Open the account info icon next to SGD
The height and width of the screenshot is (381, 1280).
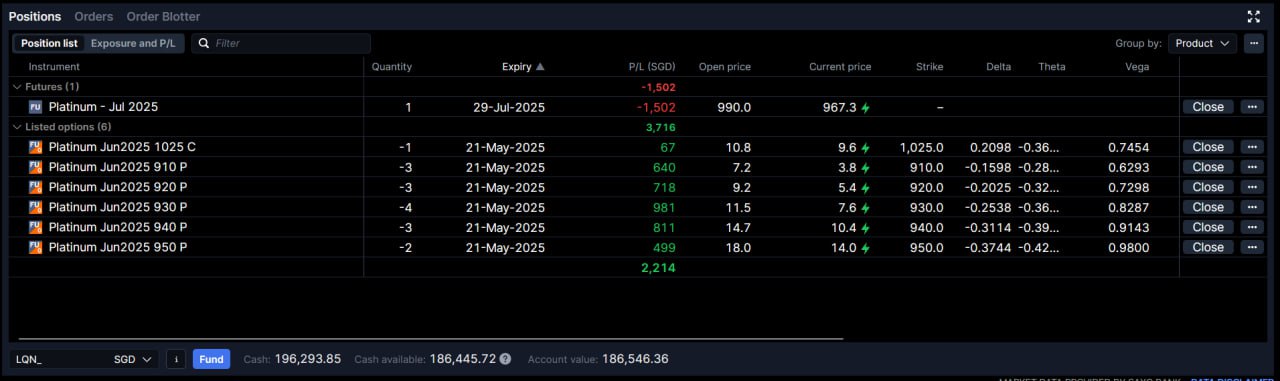[x=176, y=359]
